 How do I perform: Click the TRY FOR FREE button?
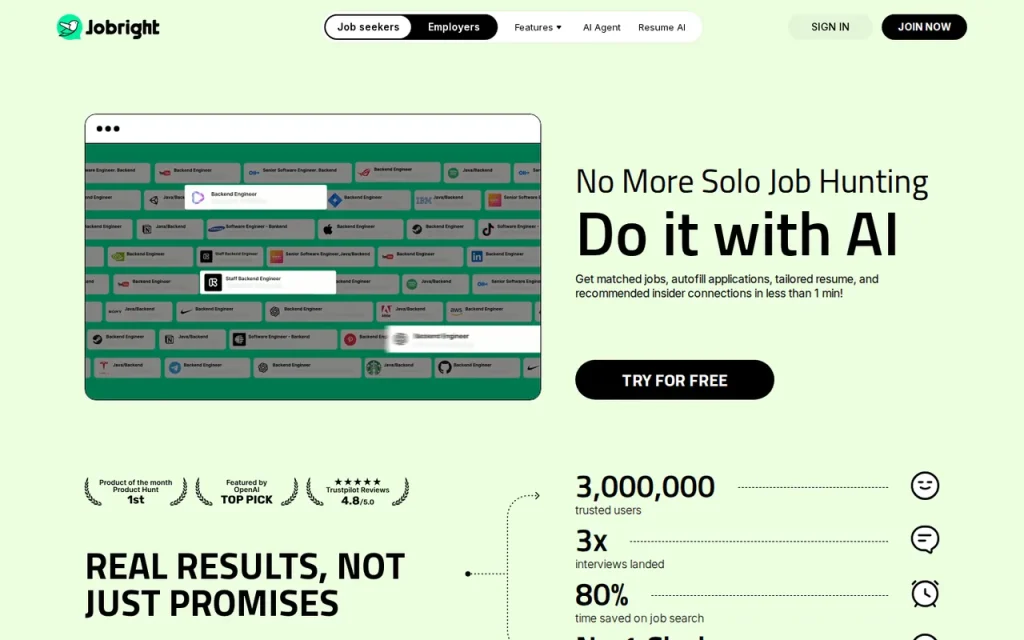pos(675,379)
